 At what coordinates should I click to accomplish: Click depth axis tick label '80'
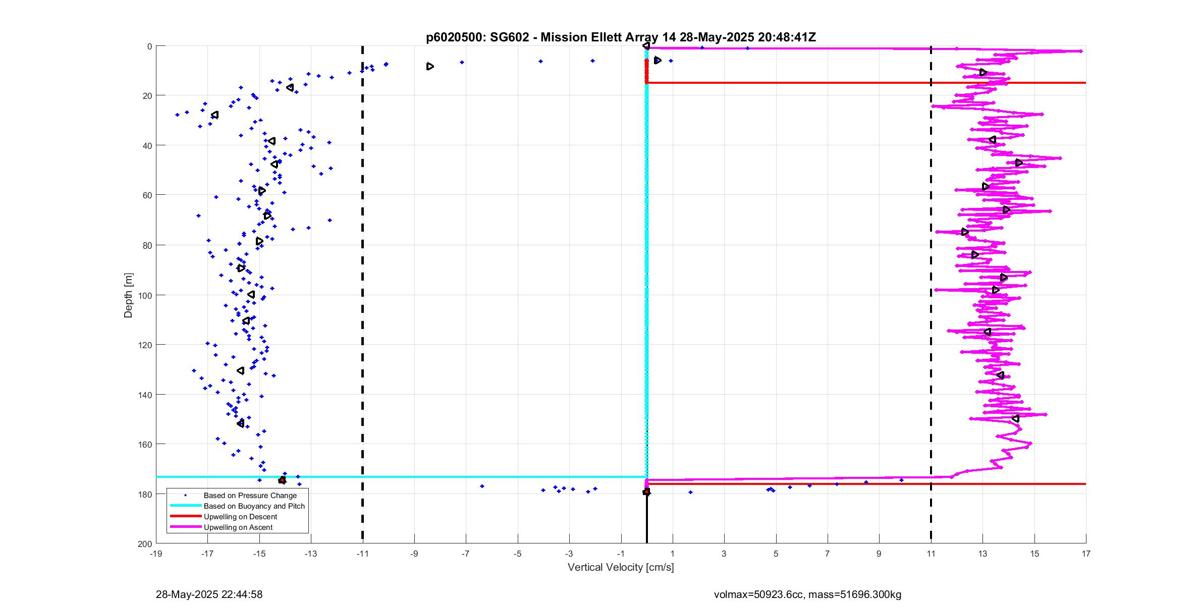pos(146,245)
